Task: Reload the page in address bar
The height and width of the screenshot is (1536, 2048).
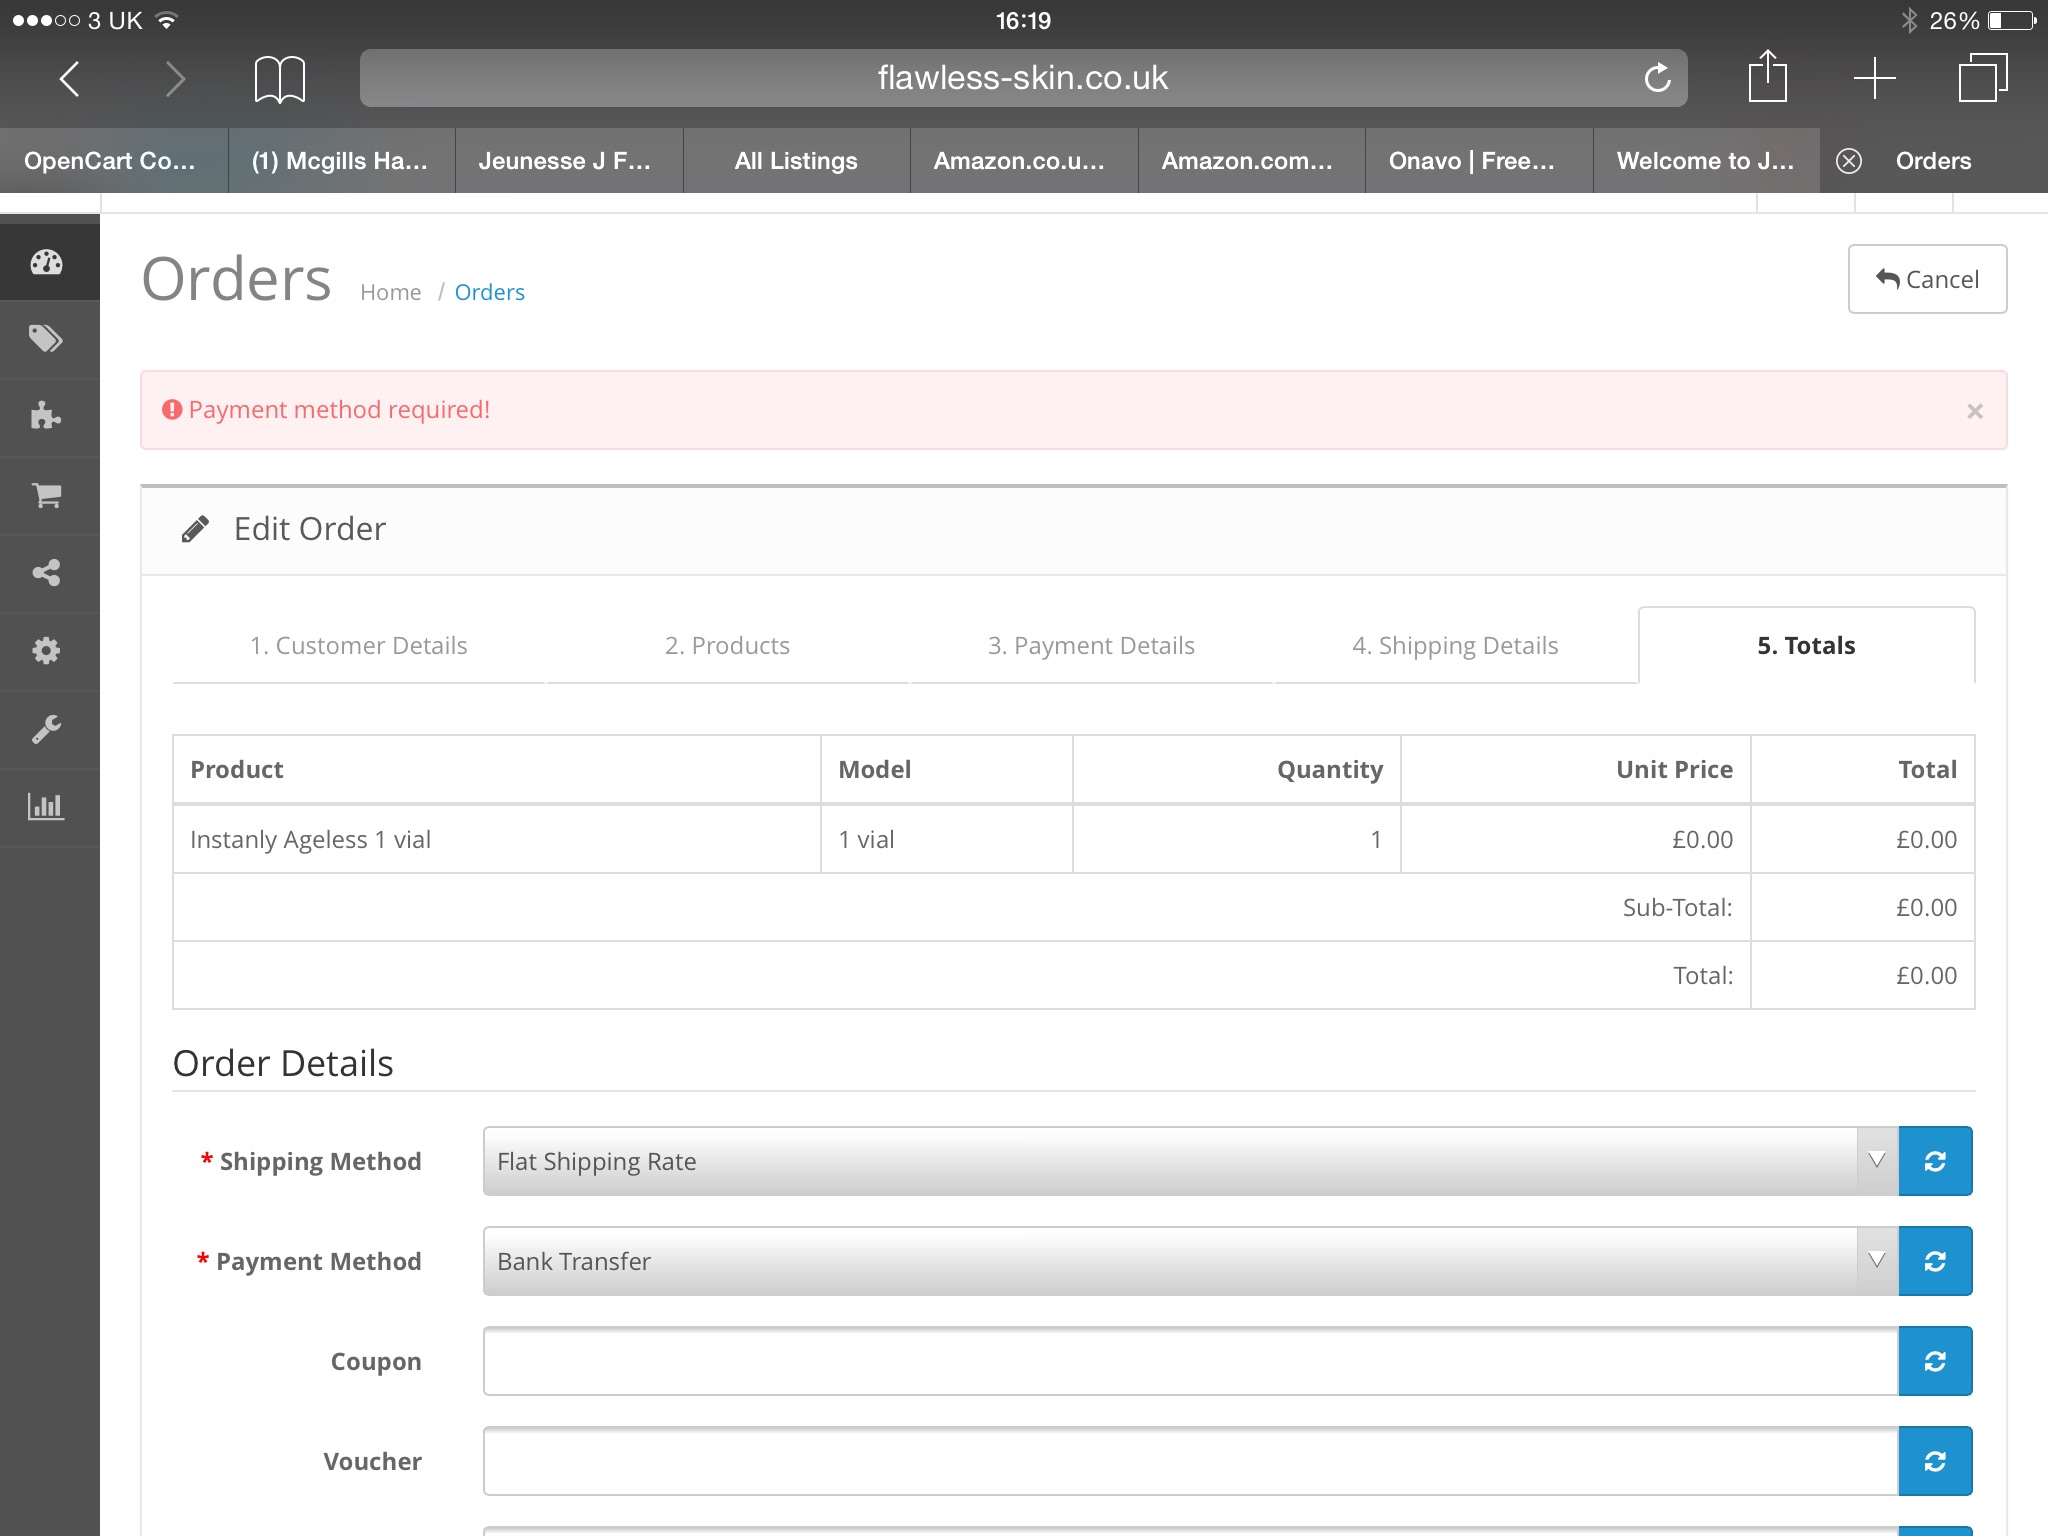Action: pyautogui.click(x=1657, y=78)
